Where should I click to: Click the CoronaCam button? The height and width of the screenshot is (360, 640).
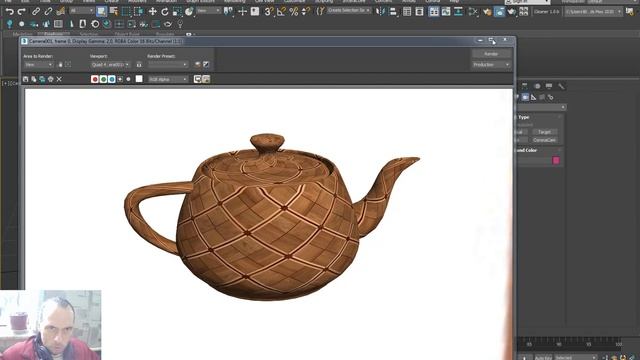[x=544, y=140]
